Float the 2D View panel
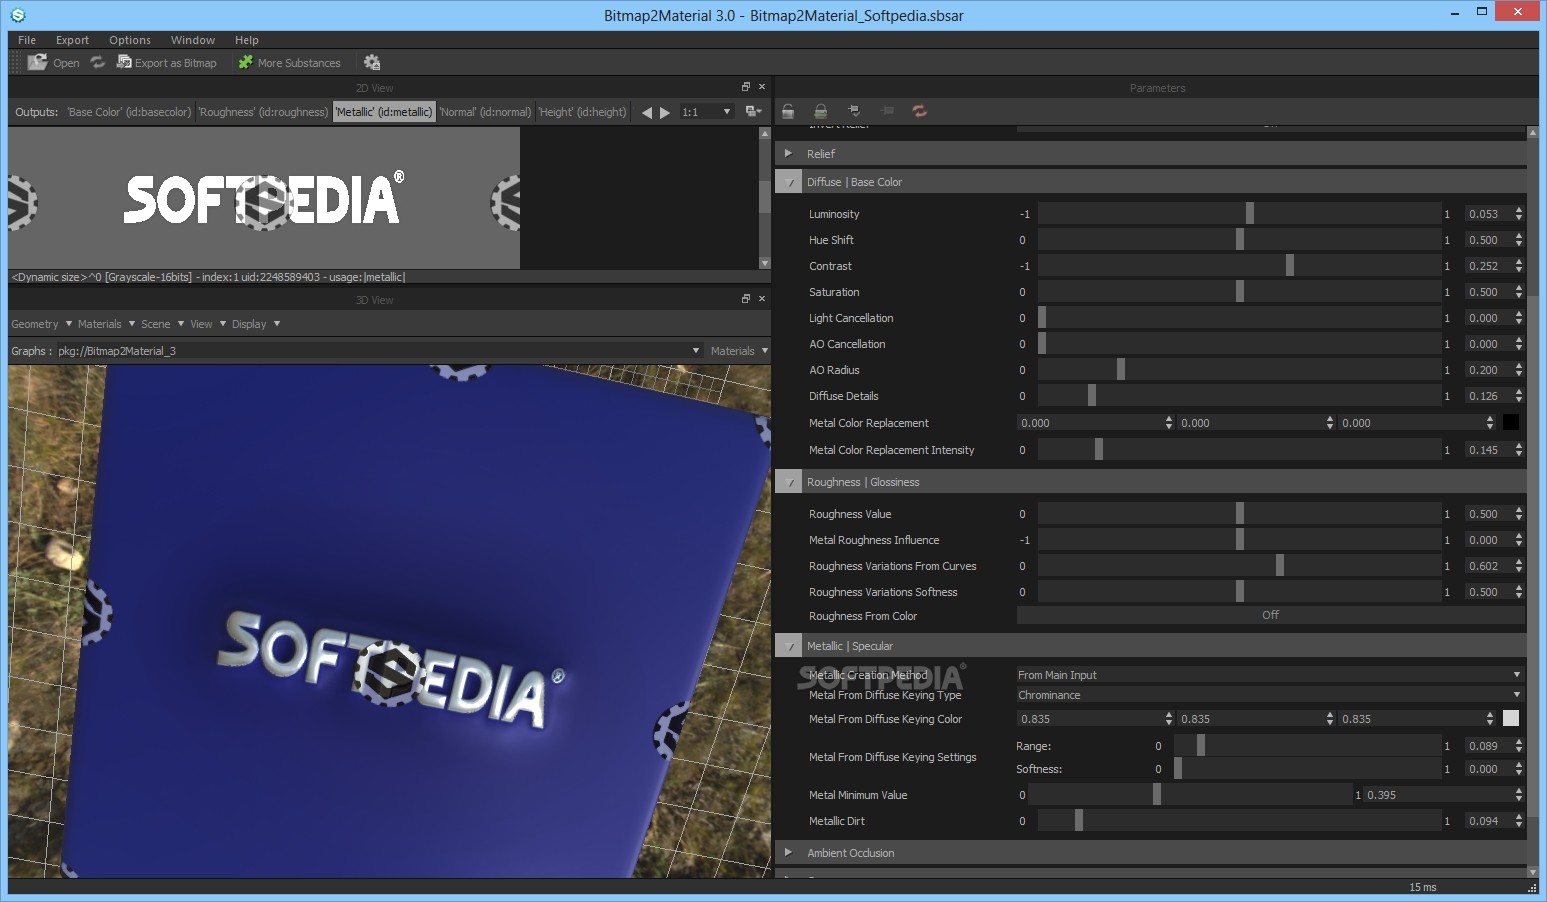This screenshot has height=902, width=1547. click(745, 87)
